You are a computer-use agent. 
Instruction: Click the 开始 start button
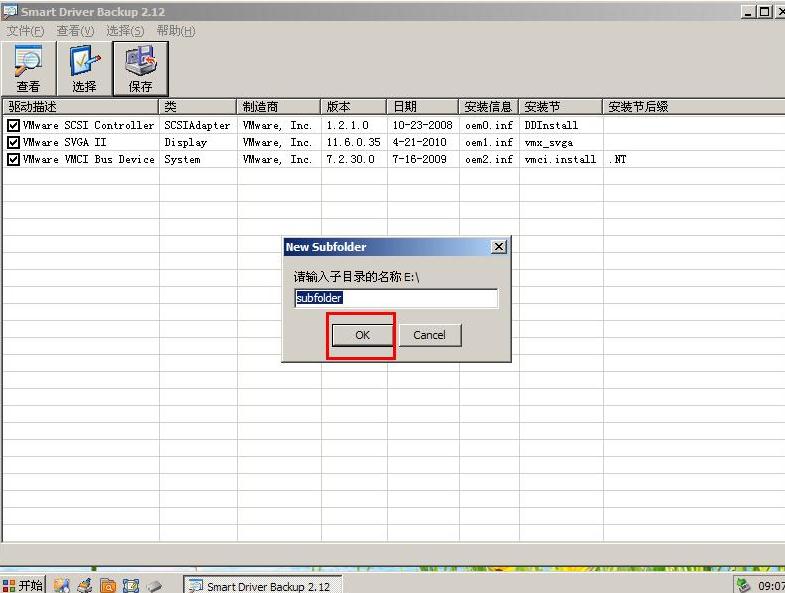23,584
